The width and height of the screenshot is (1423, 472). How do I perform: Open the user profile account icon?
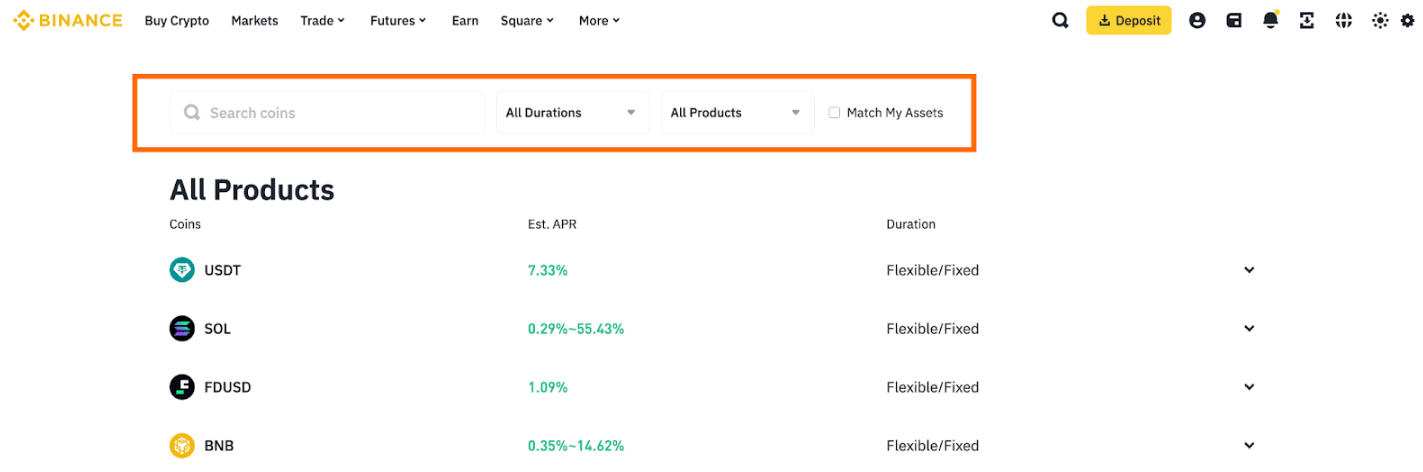[1197, 20]
